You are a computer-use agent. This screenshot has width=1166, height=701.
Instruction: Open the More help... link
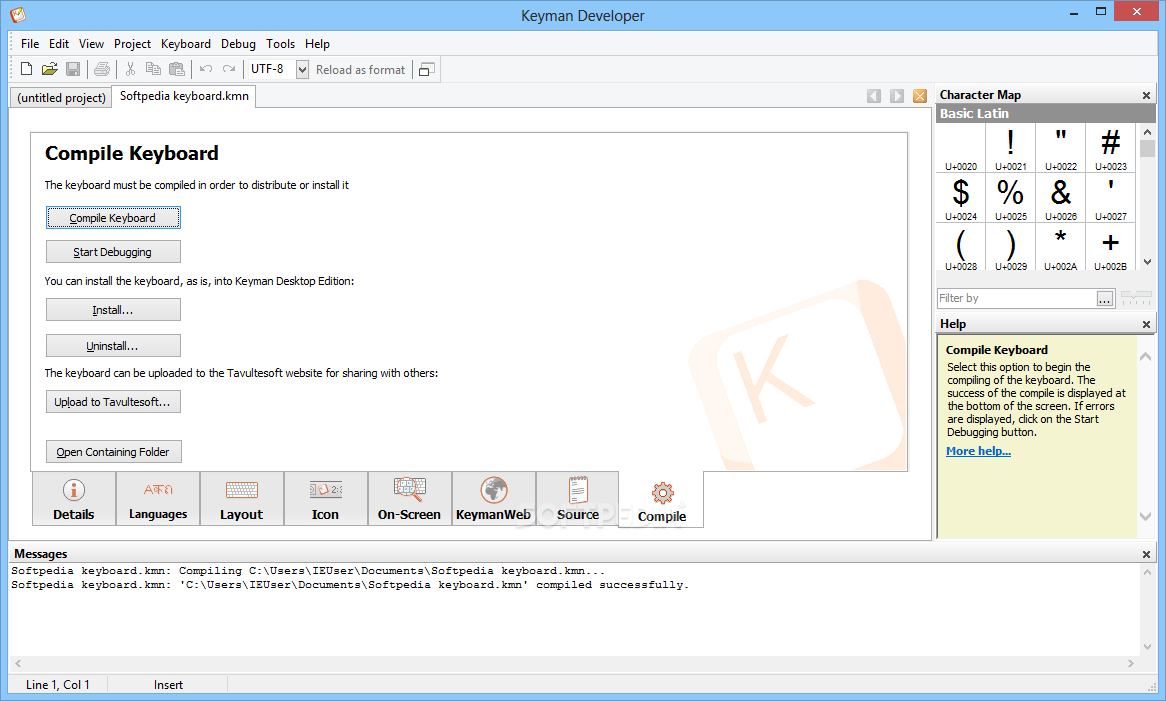(x=978, y=451)
